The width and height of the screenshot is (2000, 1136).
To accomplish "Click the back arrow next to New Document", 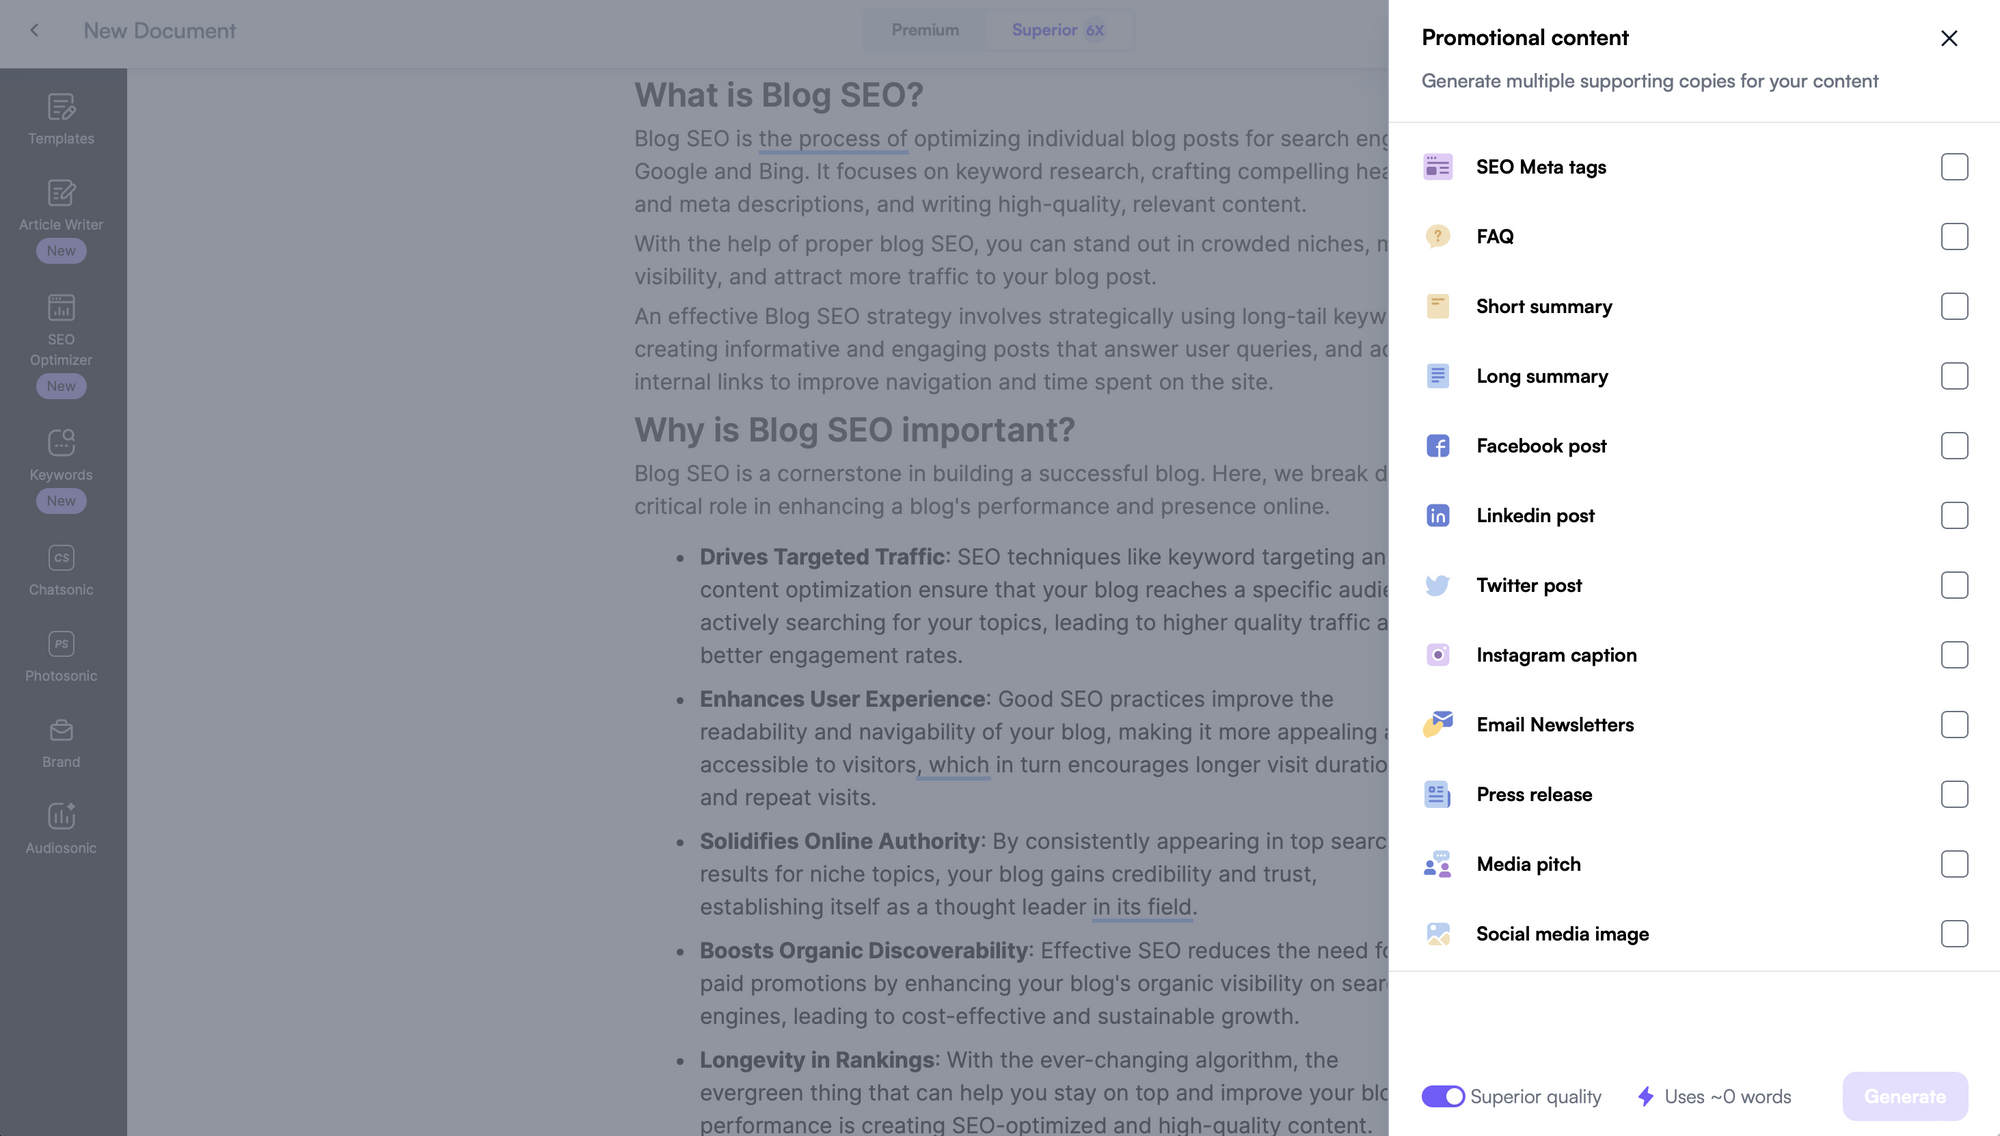I will [x=35, y=31].
